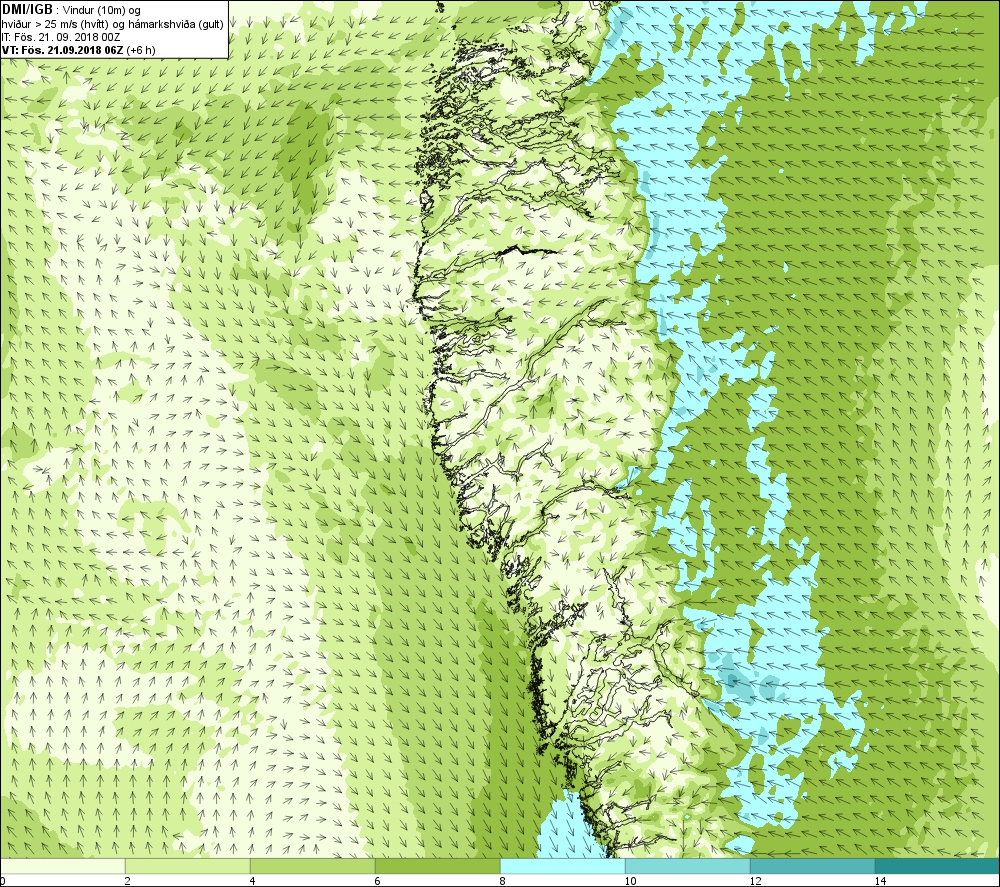
Task: Click the "Vindur (10m) og" text
Action: tap(102, 11)
